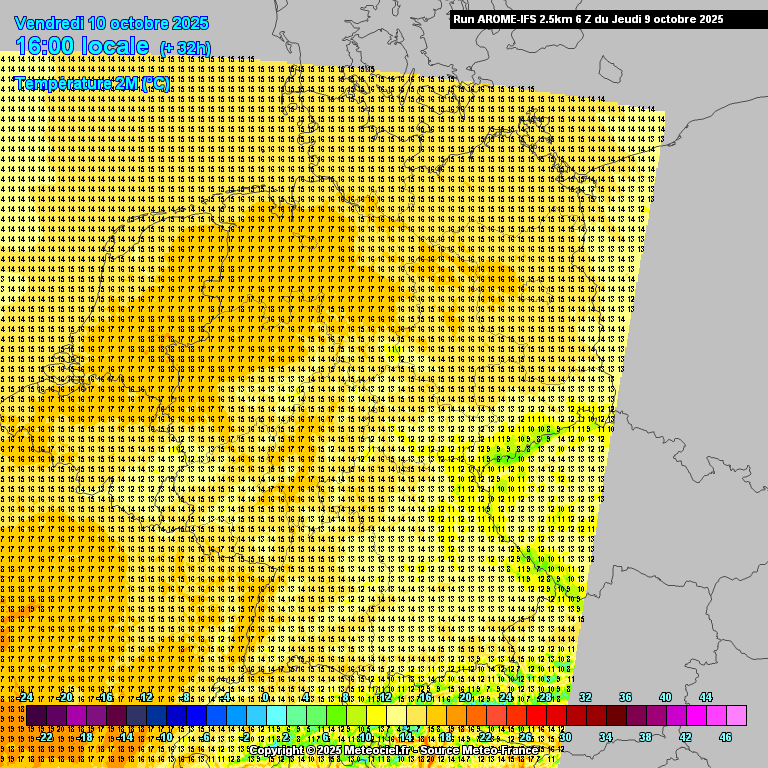Click the '44' label above the legend
This screenshot has width=768, height=768.
pyautogui.click(x=706, y=697)
